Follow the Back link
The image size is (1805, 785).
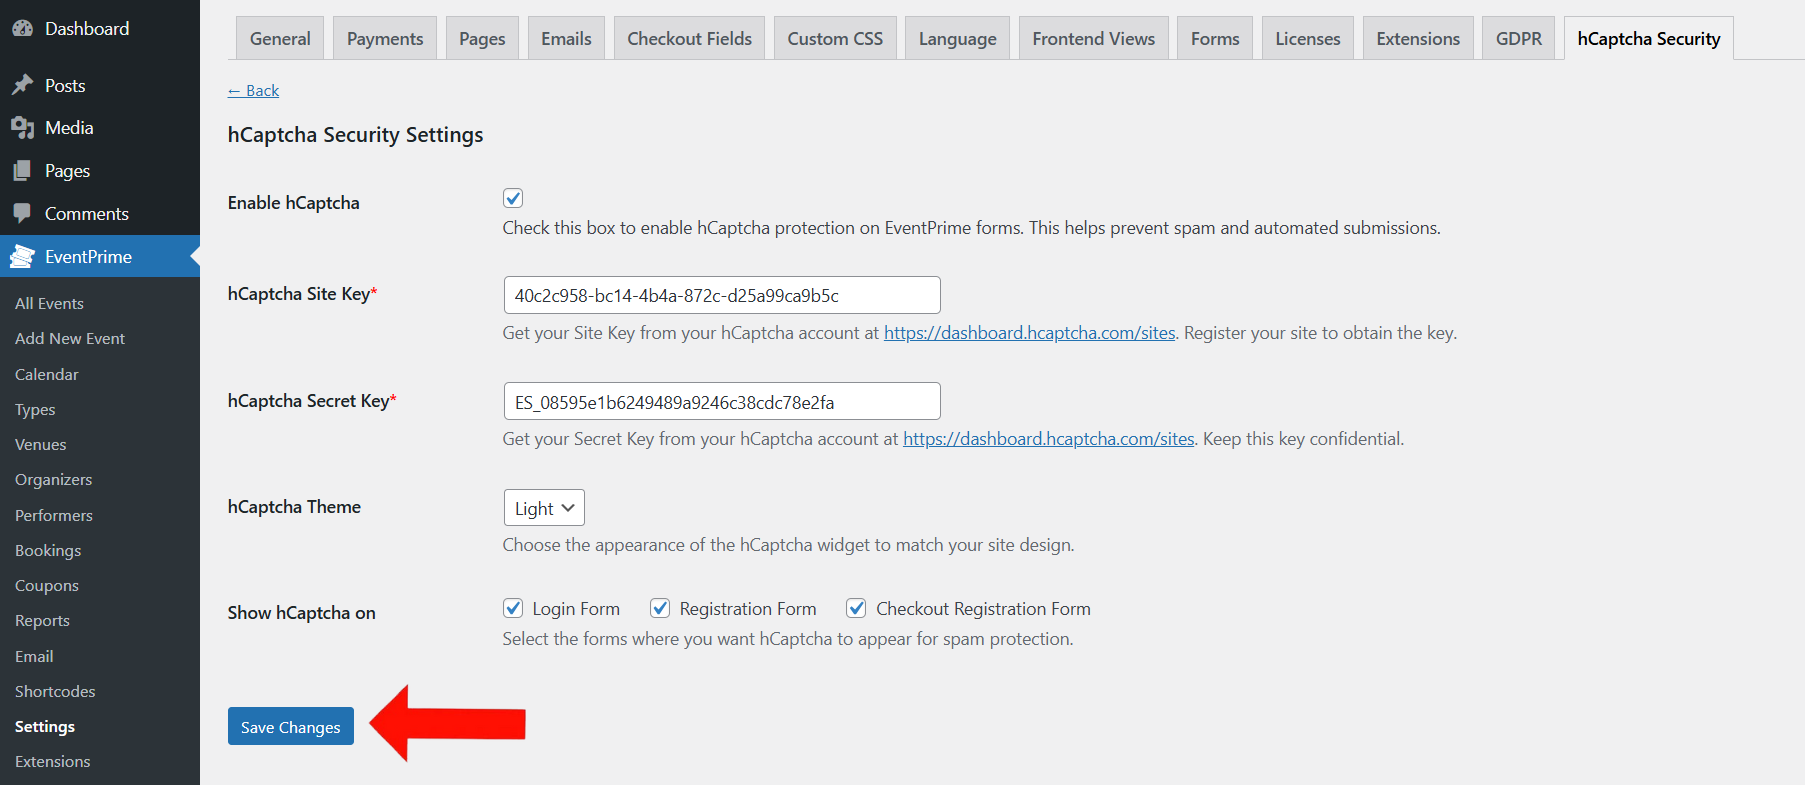coord(254,91)
